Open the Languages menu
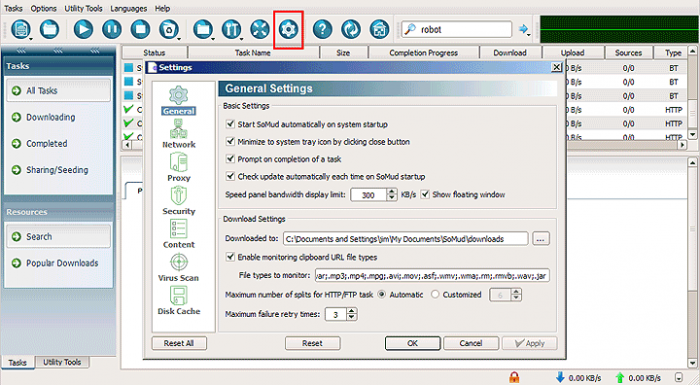Screen dimensions: 700x385 129,8
